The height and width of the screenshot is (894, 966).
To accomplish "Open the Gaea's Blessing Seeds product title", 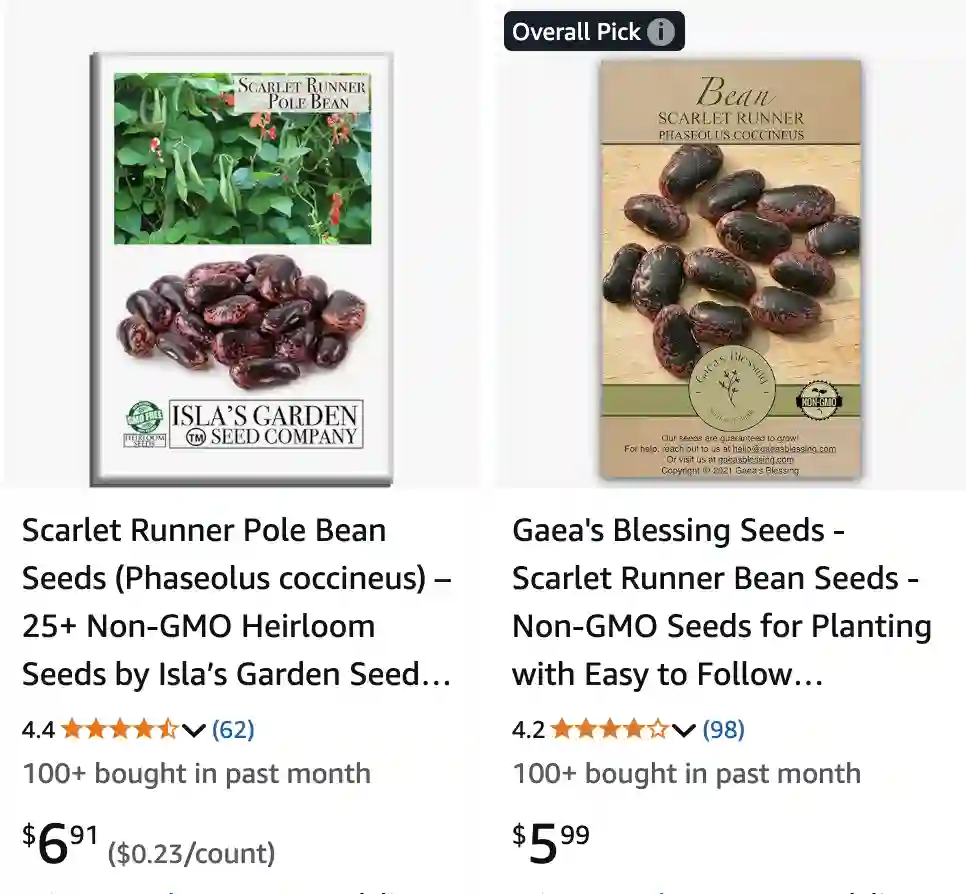I will click(x=721, y=602).
